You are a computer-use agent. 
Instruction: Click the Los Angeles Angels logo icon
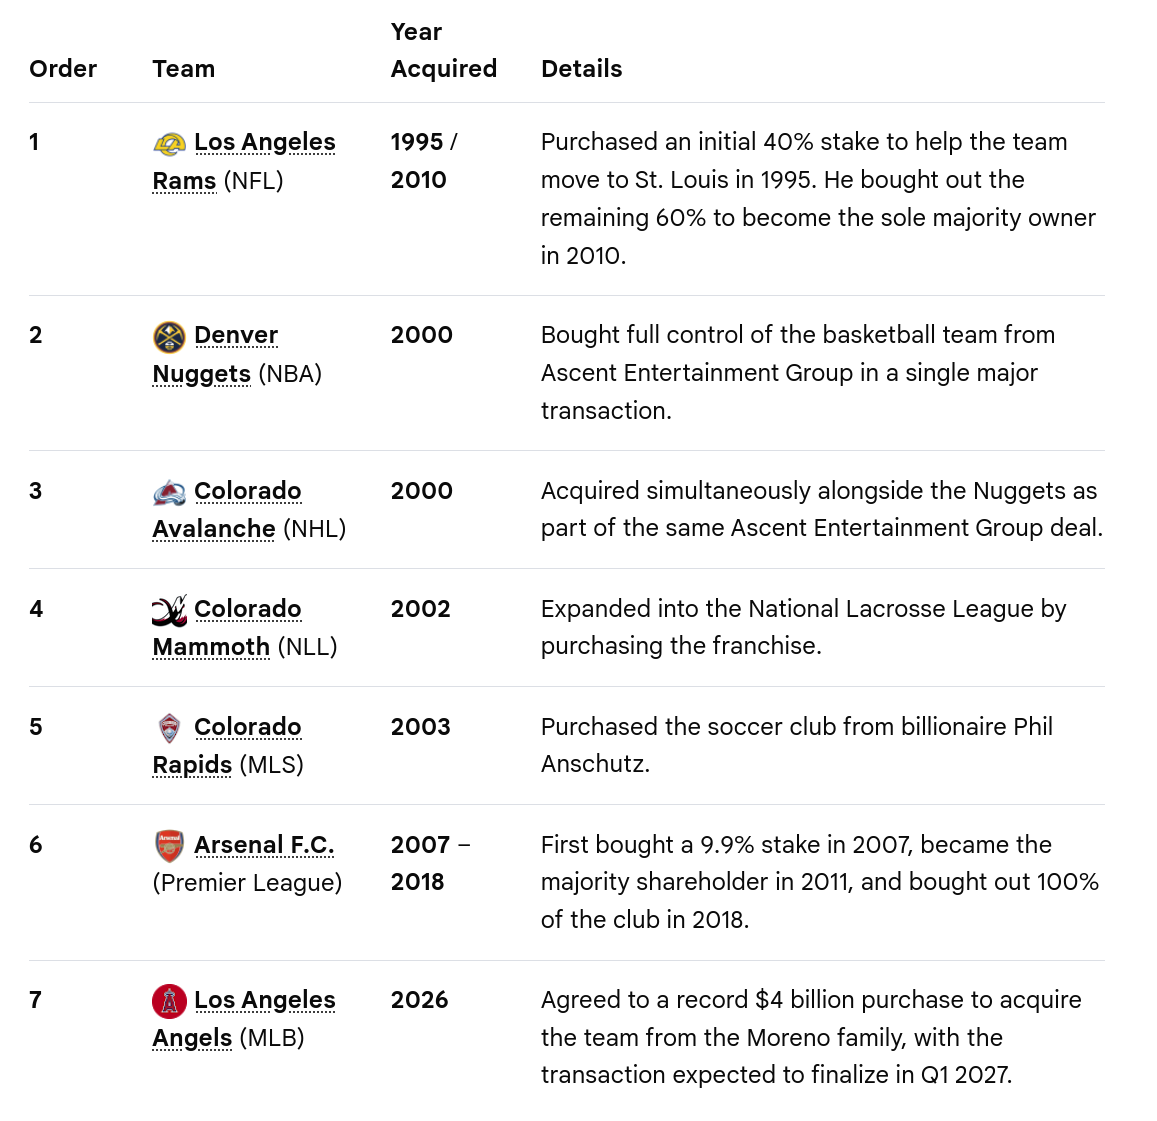(169, 1001)
